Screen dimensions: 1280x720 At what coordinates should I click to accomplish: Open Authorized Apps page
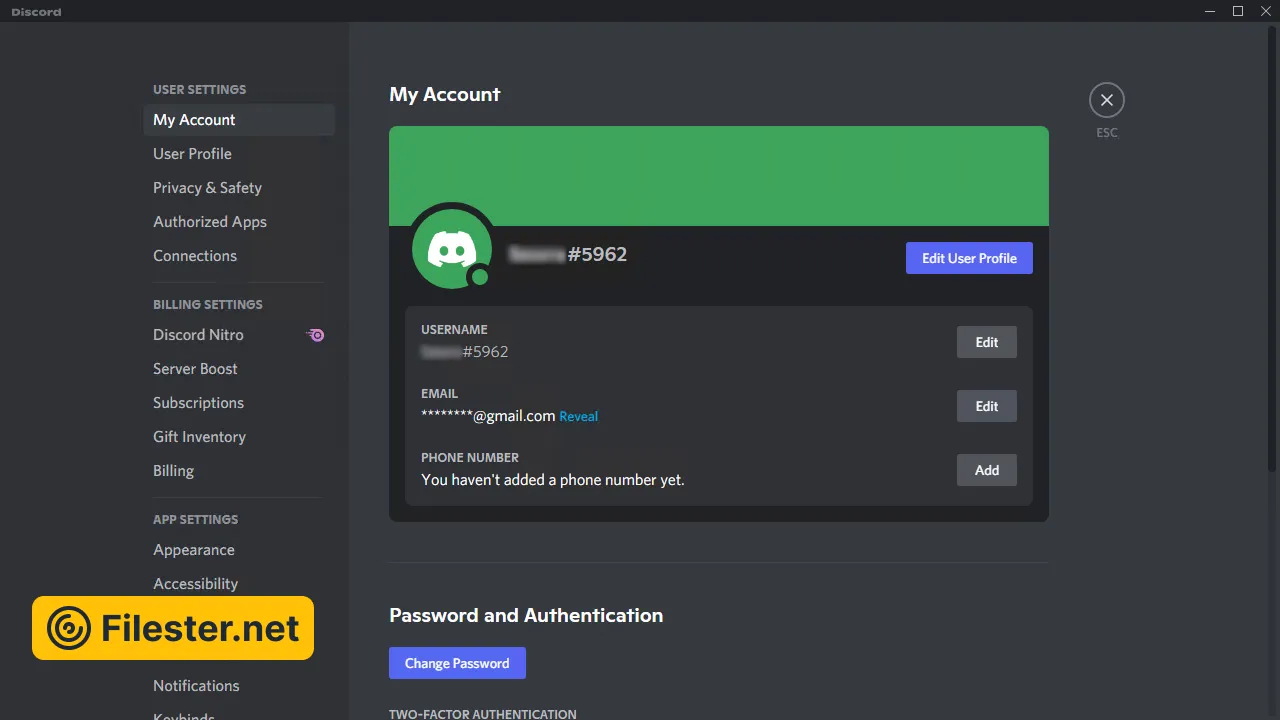(x=210, y=222)
